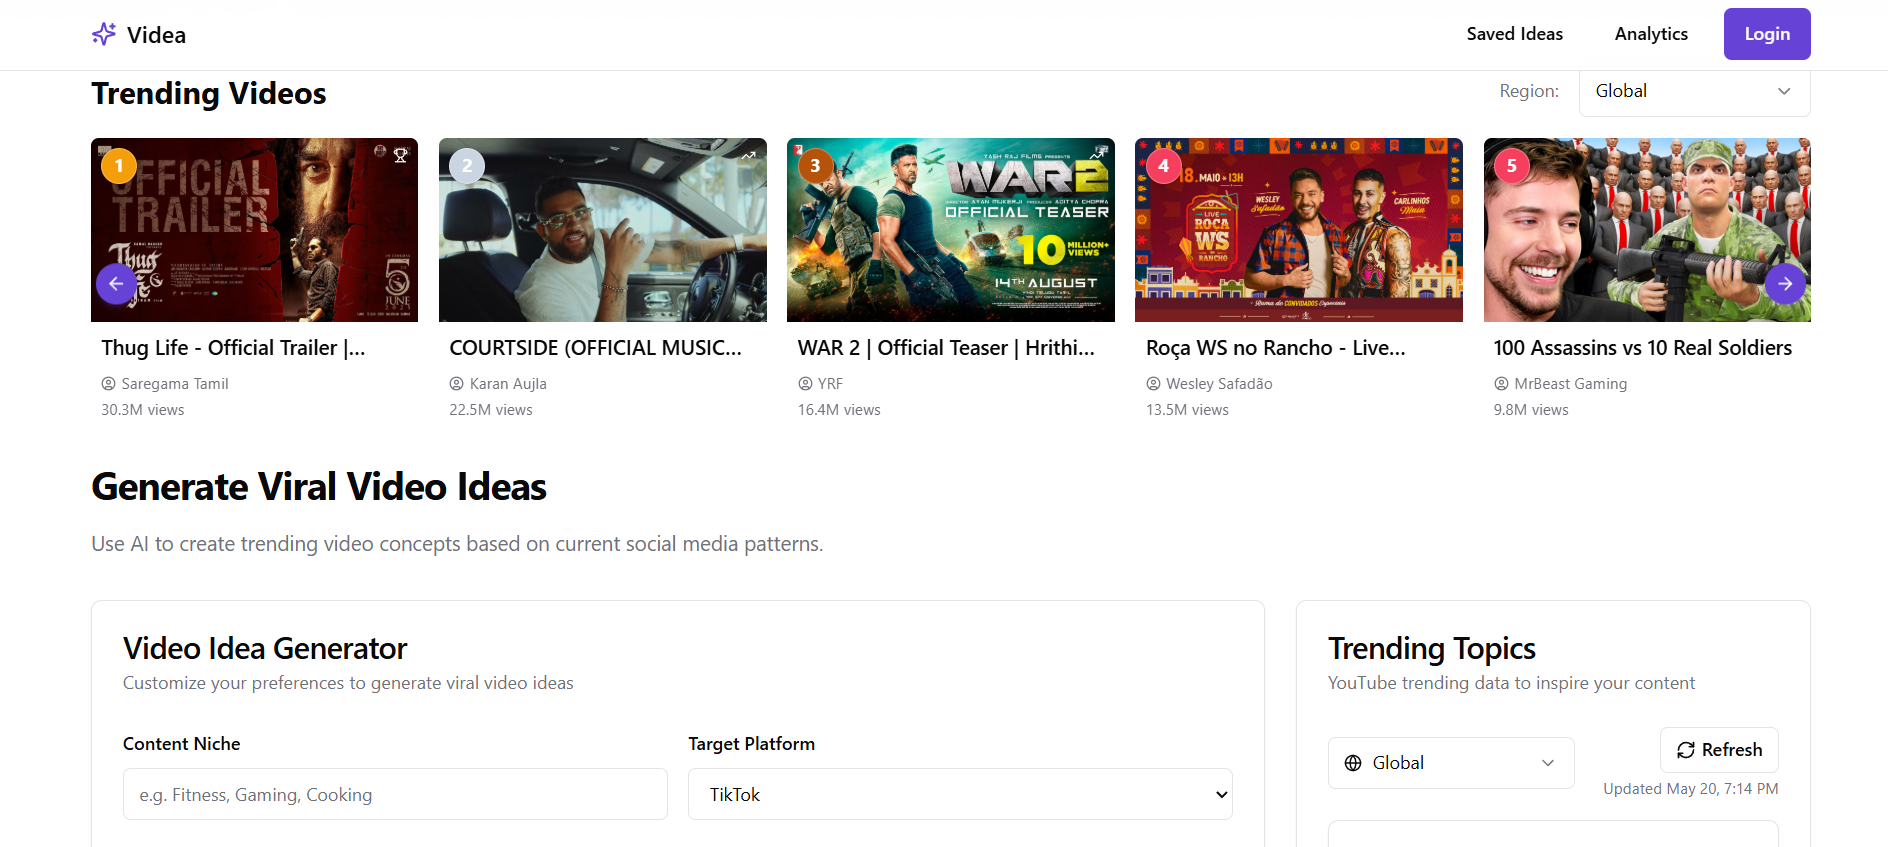Click the Updated May 20, 7:14 PM text
Screen dimensions: 1888x847
coord(1691,789)
